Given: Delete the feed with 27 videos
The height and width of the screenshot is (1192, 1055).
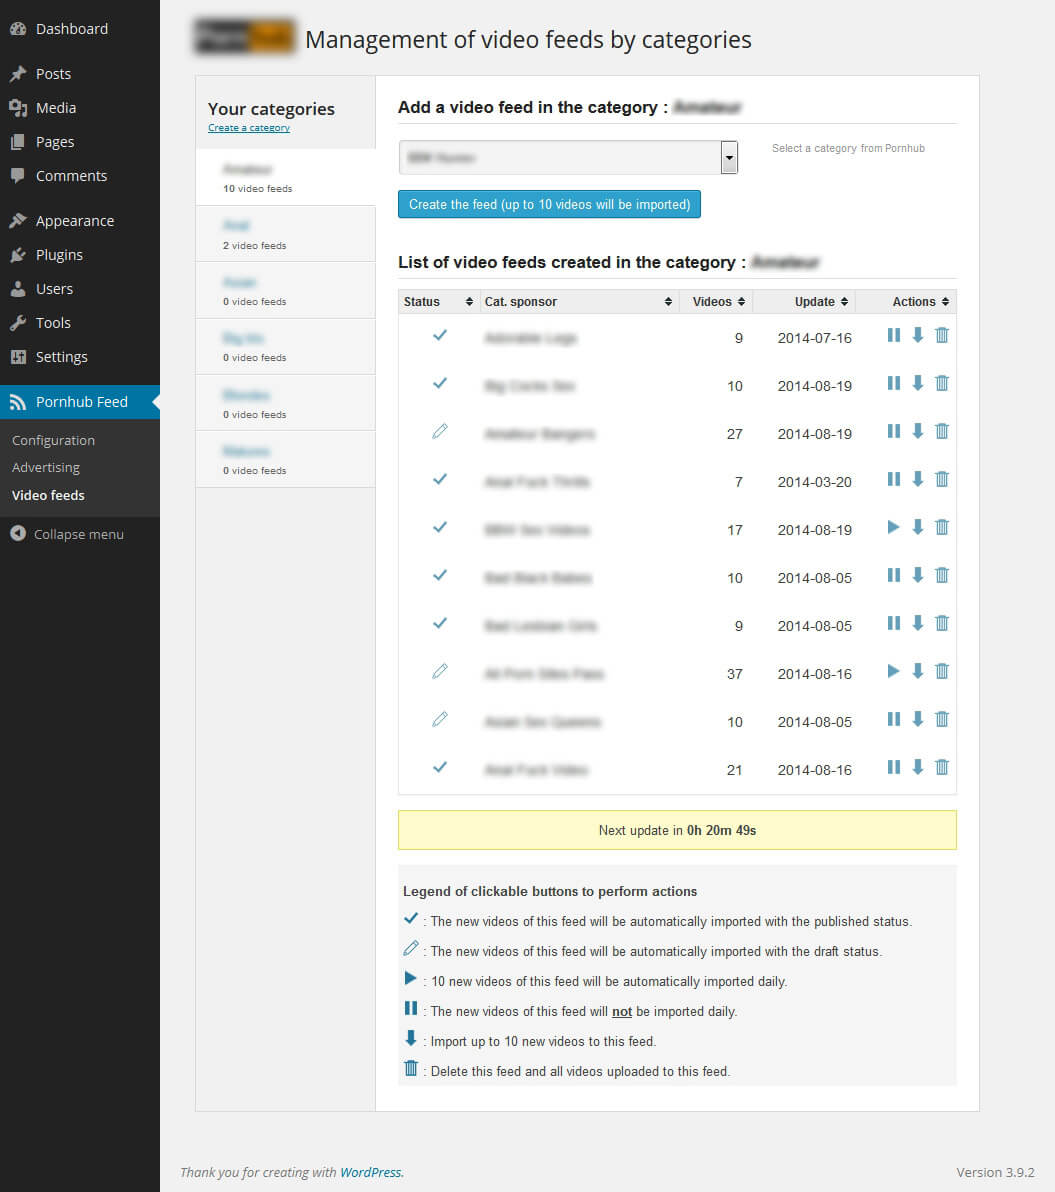Looking at the screenshot, I should coord(942,431).
